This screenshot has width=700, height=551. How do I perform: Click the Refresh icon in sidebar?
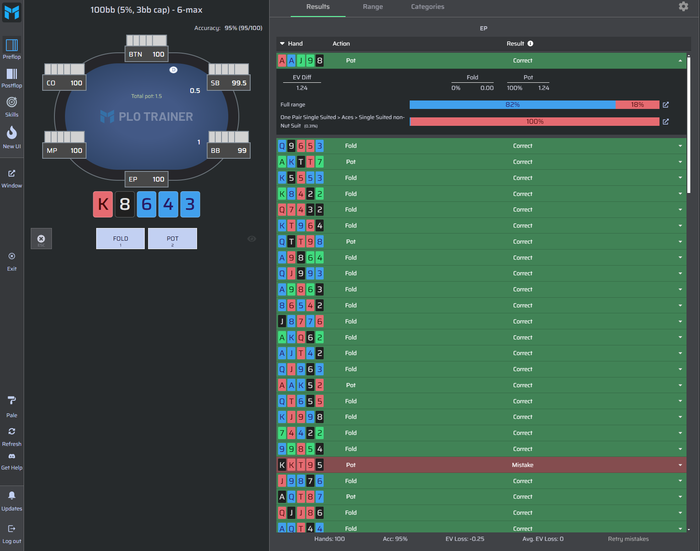(12, 431)
